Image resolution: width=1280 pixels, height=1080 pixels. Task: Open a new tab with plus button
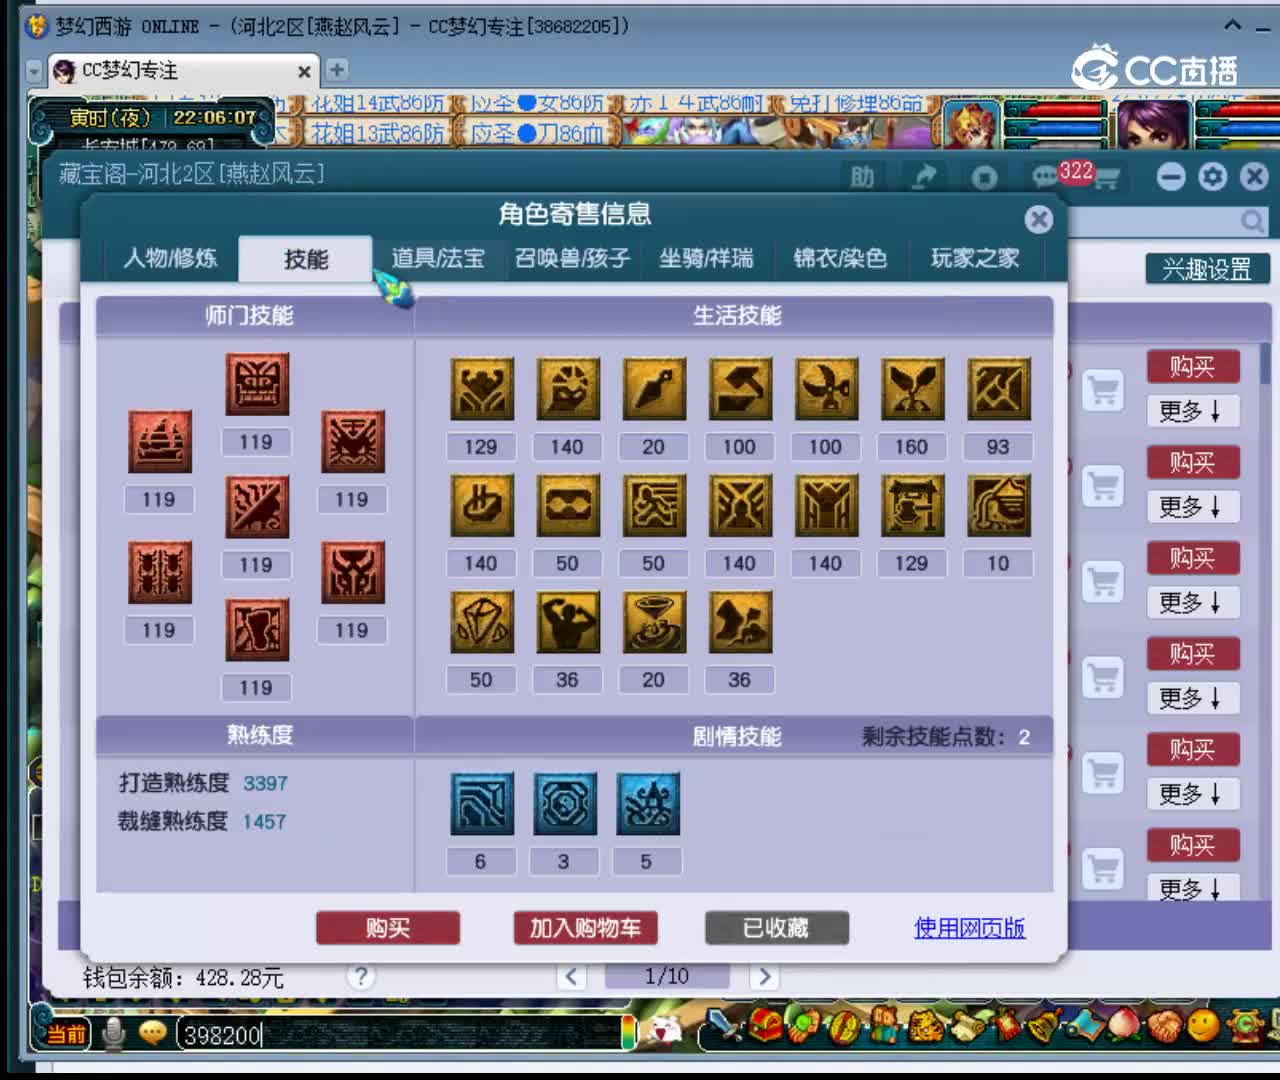[337, 70]
